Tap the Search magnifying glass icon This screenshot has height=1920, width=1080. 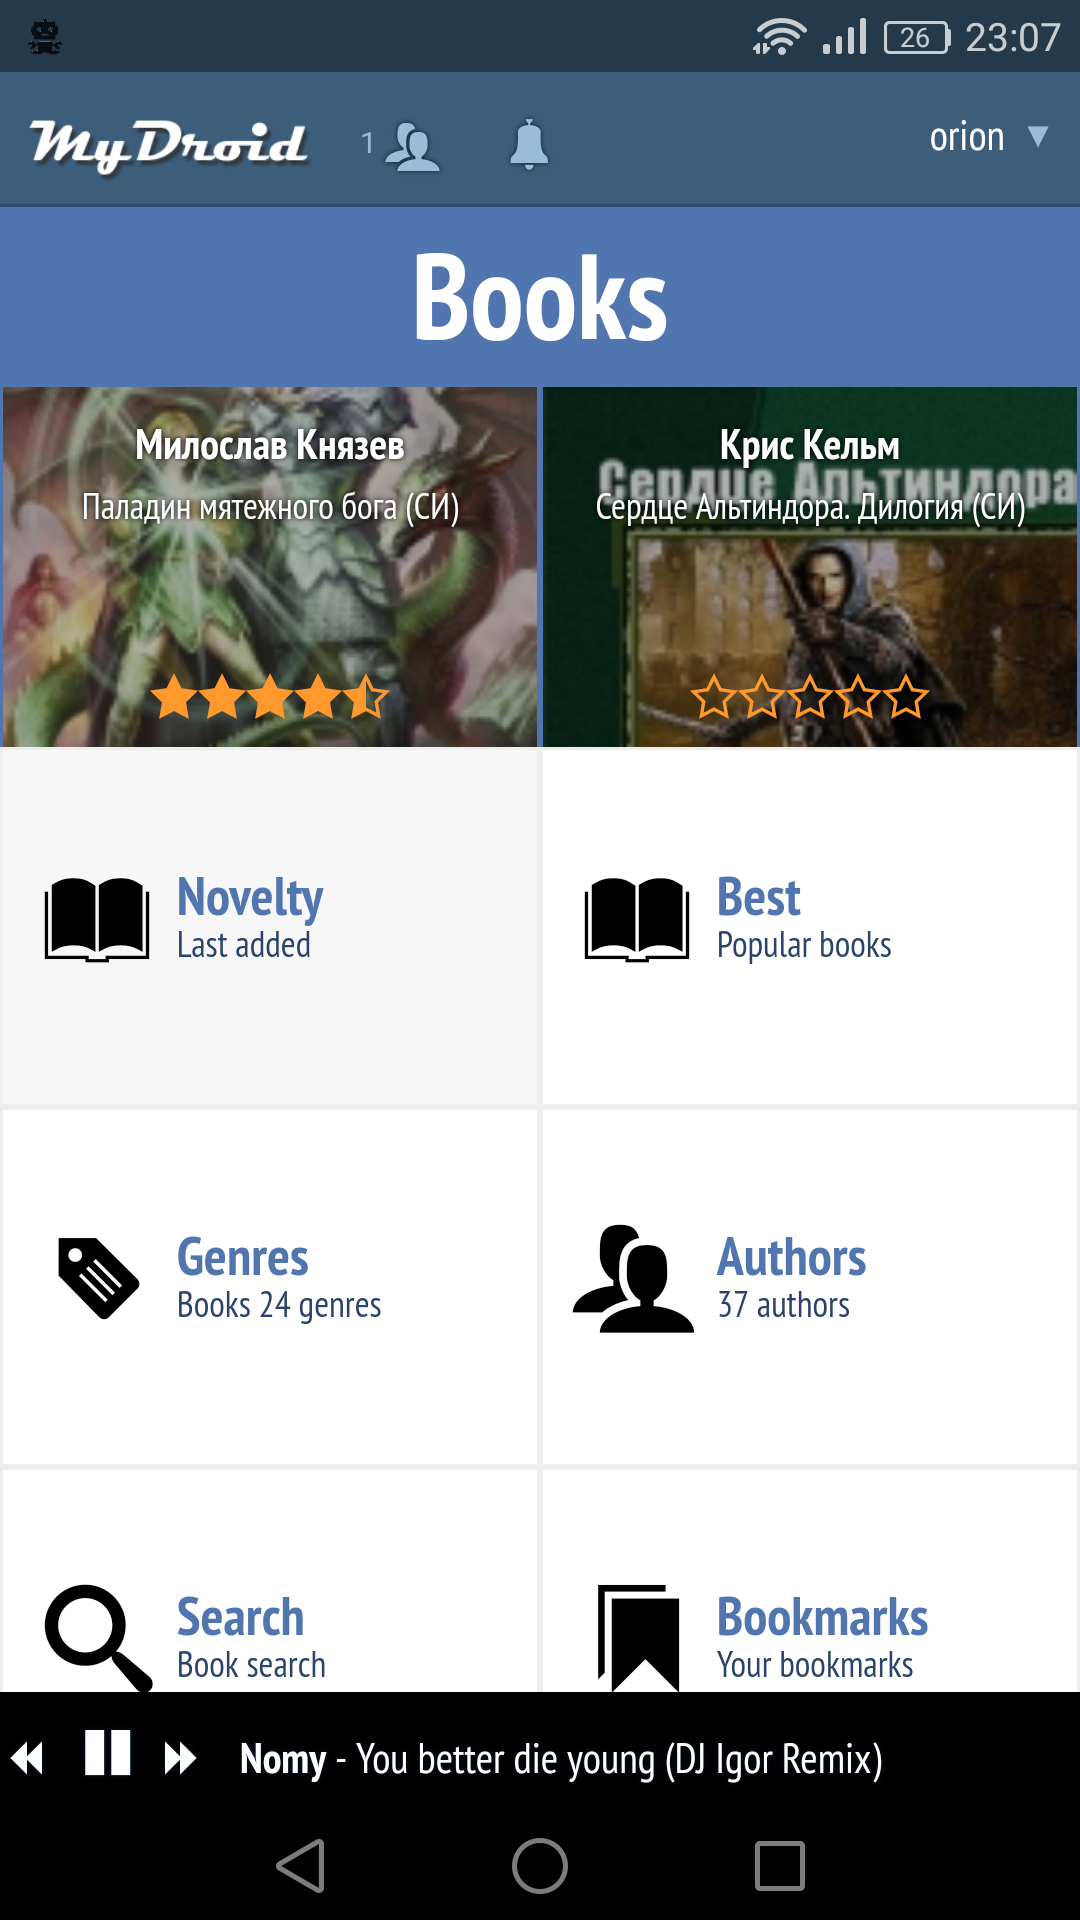97,1638
